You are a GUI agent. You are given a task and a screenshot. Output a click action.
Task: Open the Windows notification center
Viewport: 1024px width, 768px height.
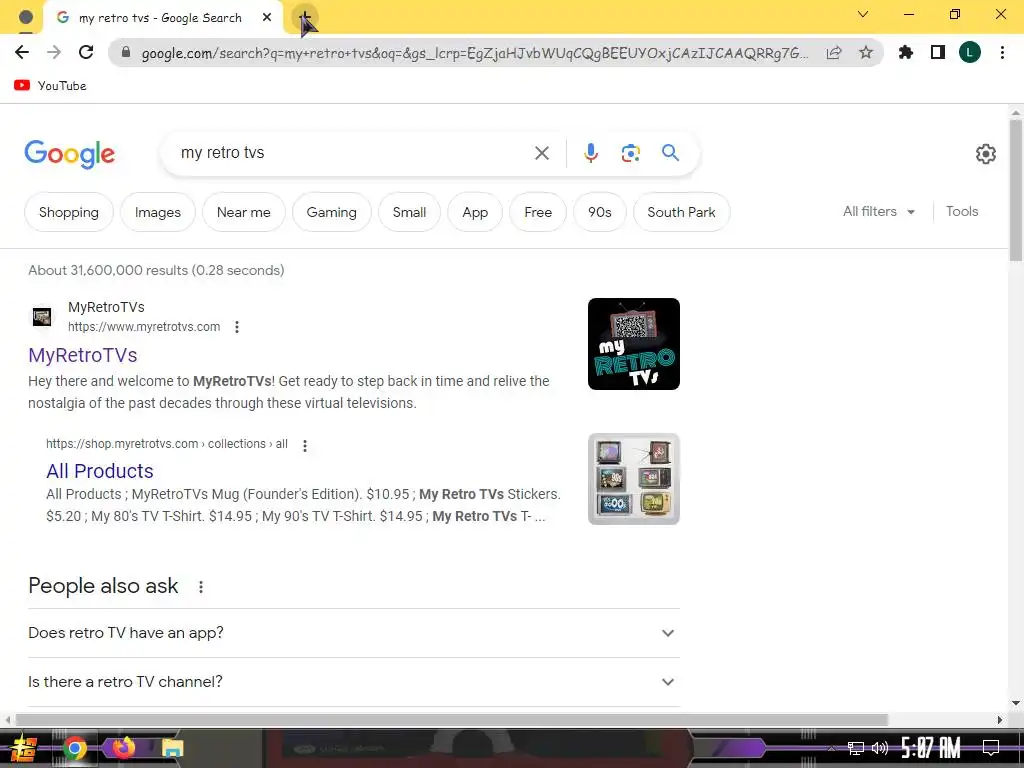tap(991, 748)
